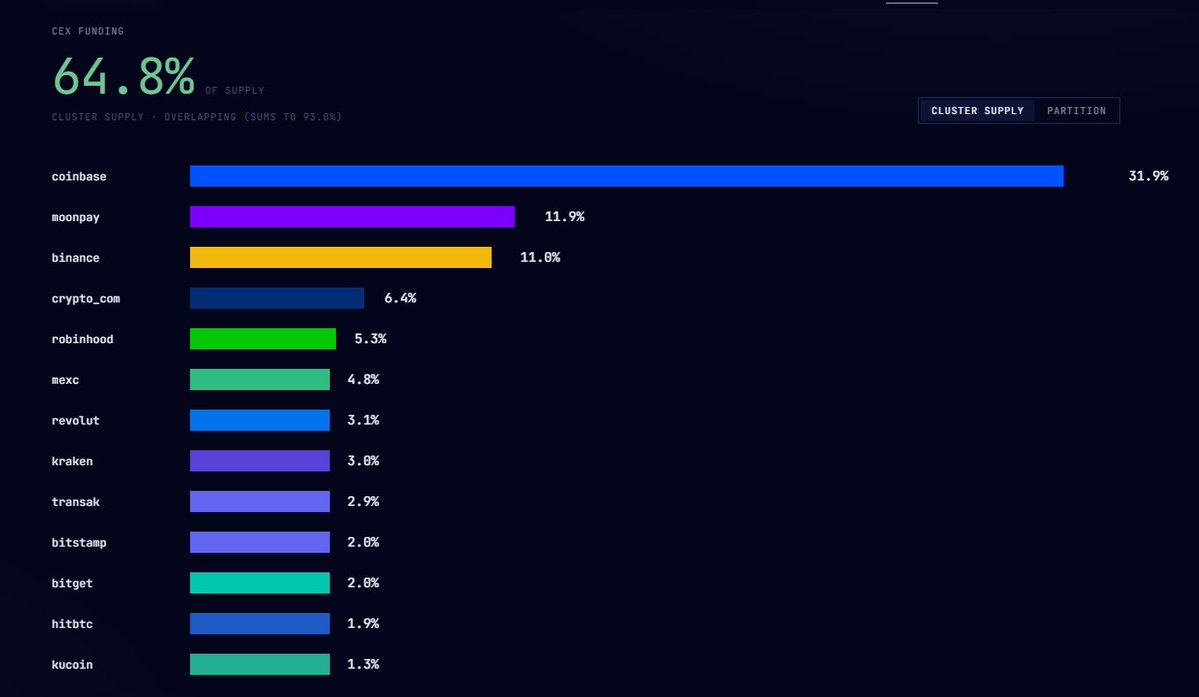This screenshot has width=1199, height=697.
Task: Click the CEX FUNDING heading
Action: point(88,31)
